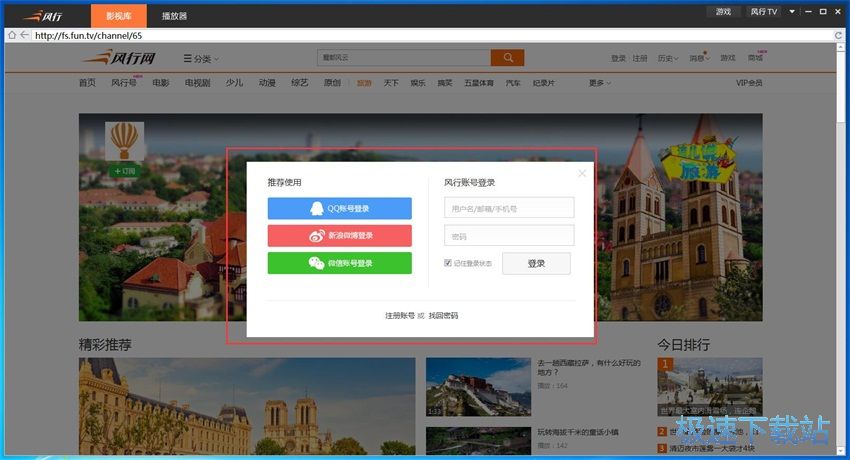The image size is (850, 460).
Task: Click the hot-air balloon channel icon
Action: click(x=124, y=140)
